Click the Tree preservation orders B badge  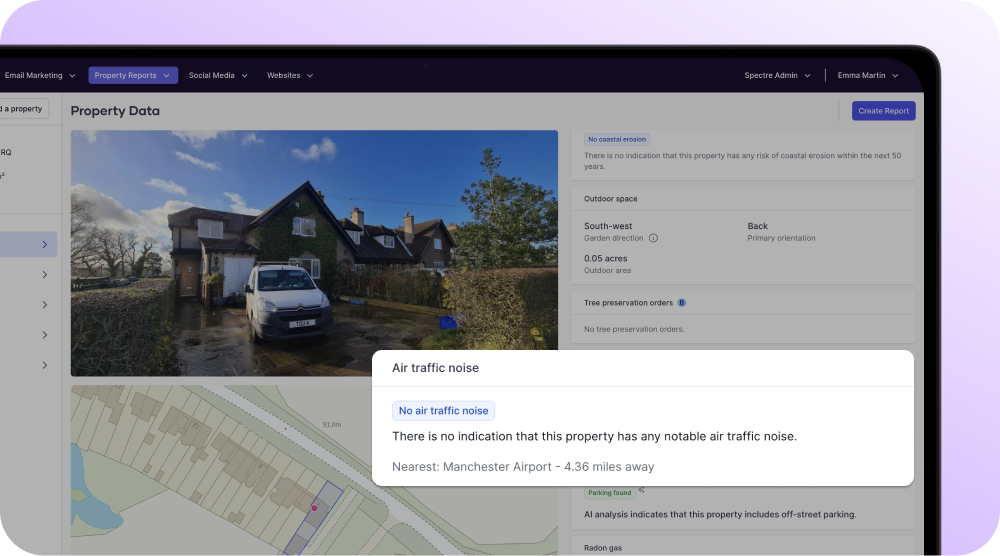(x=682, y=303)
